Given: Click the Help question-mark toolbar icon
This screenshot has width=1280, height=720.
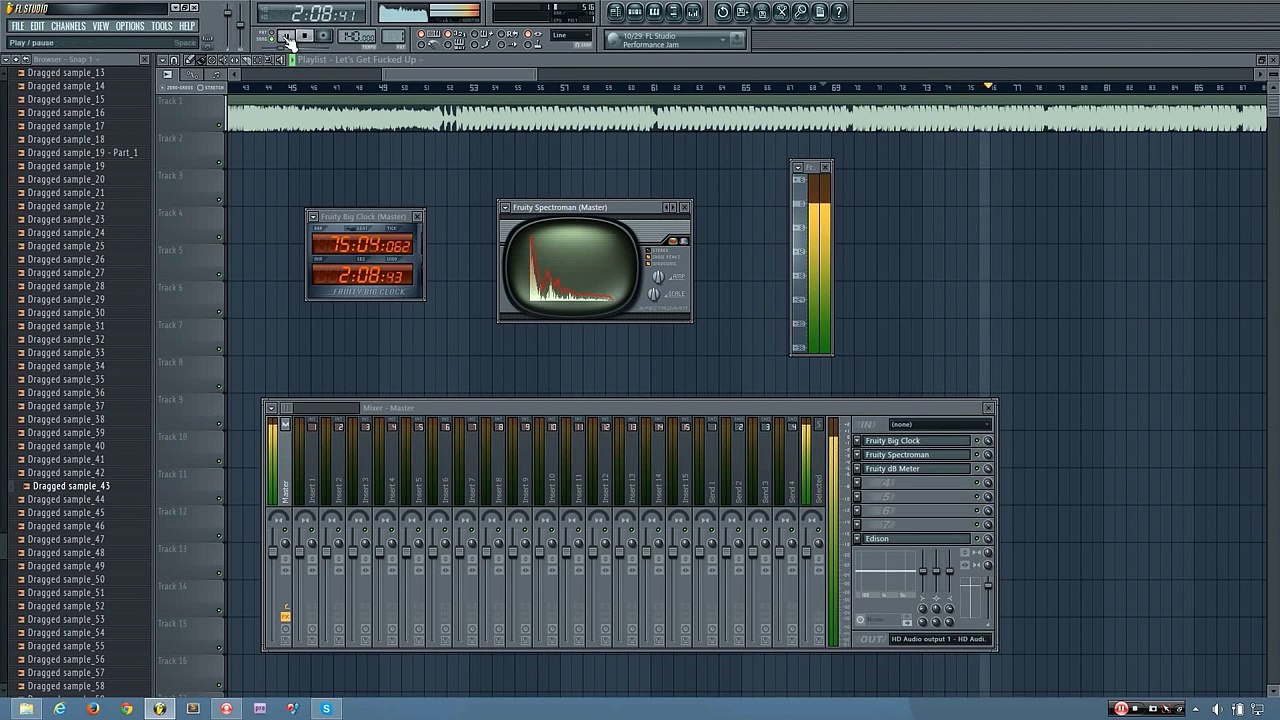Looking at the screenshot, I should 839,12.
